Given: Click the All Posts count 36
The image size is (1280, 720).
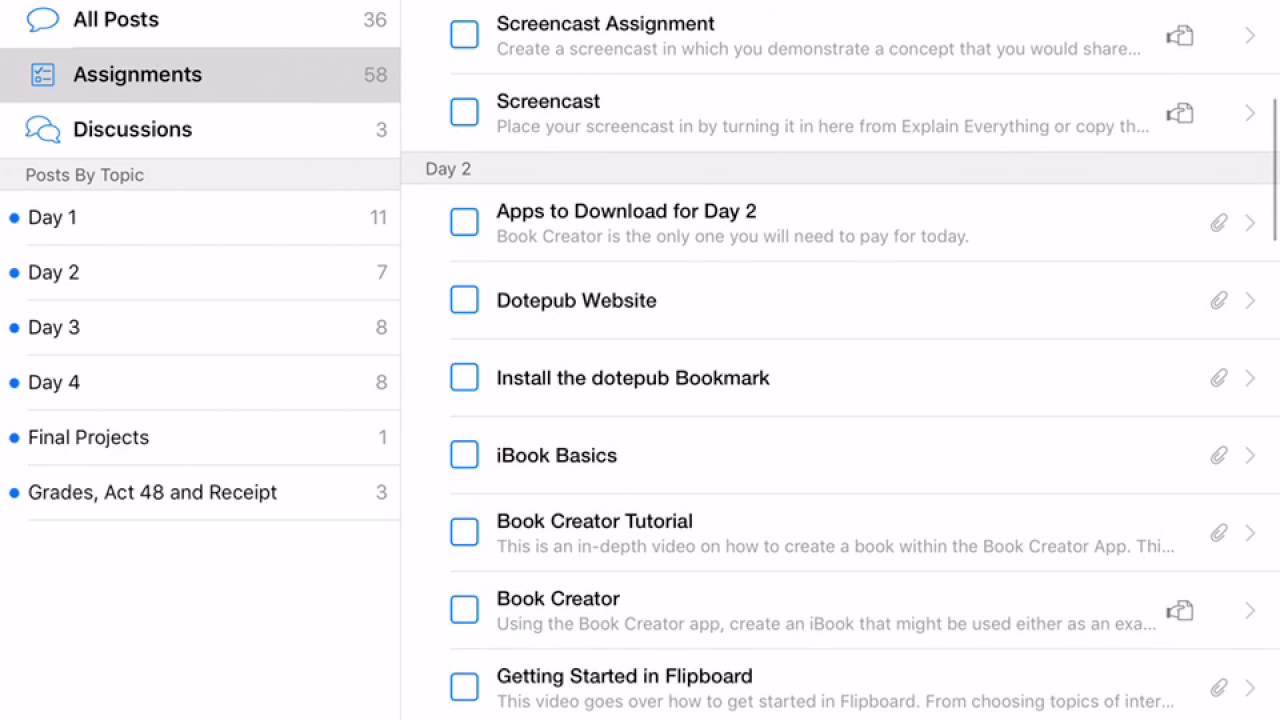Looking at the screenshot, I should [375, 20].
